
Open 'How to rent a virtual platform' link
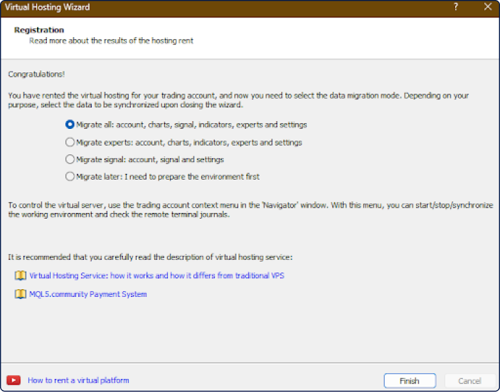[x=78, y=380]
